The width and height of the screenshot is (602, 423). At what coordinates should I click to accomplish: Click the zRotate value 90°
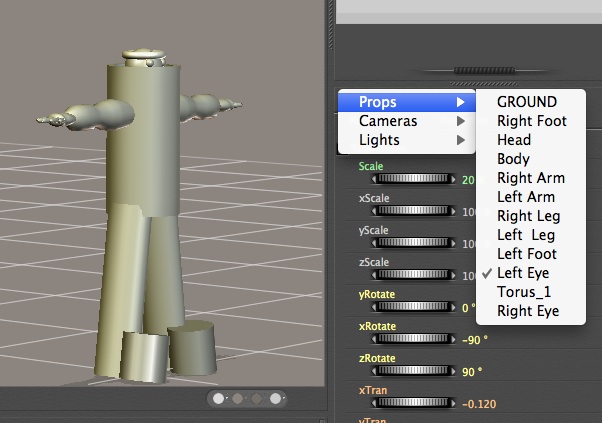point(472,371)
